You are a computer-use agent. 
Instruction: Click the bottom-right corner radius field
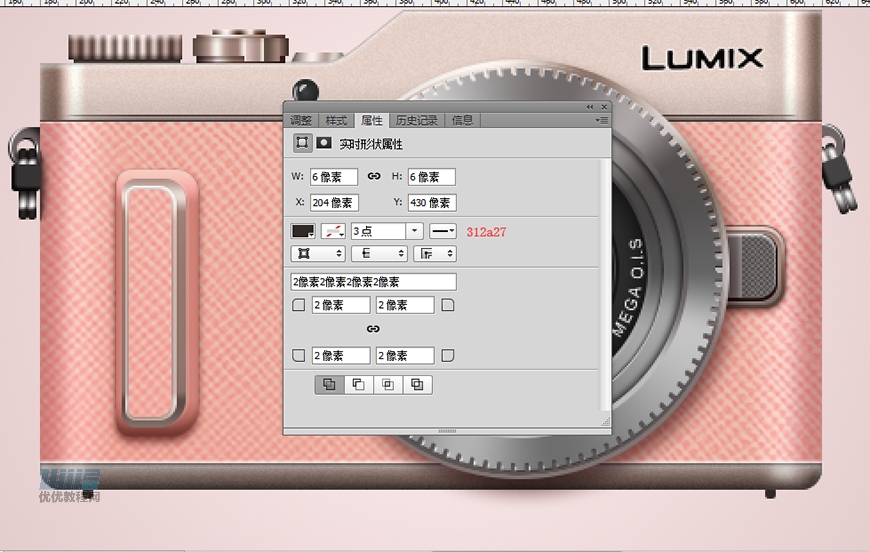(405, 356)
